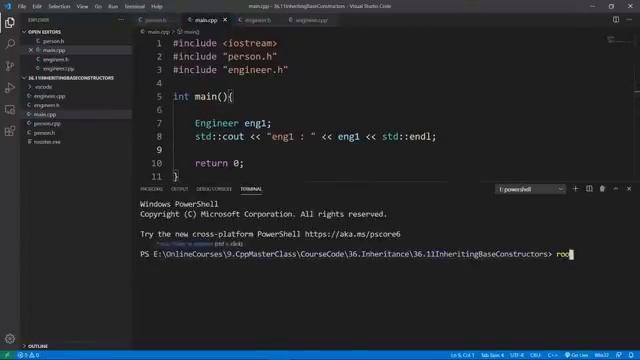Click Go Live in the status bar

(x=576, y=355)
